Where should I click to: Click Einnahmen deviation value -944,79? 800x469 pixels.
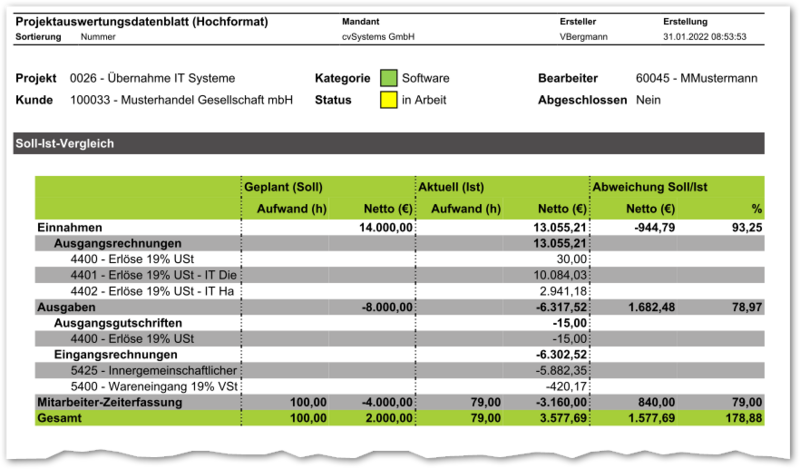pos(655,228)
